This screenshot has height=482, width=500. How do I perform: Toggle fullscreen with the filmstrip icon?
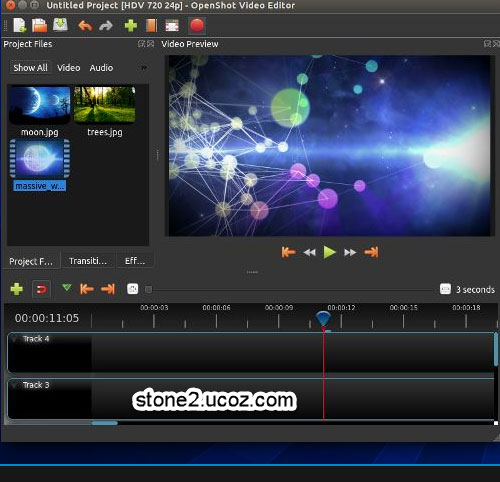[x=172, y=26]
